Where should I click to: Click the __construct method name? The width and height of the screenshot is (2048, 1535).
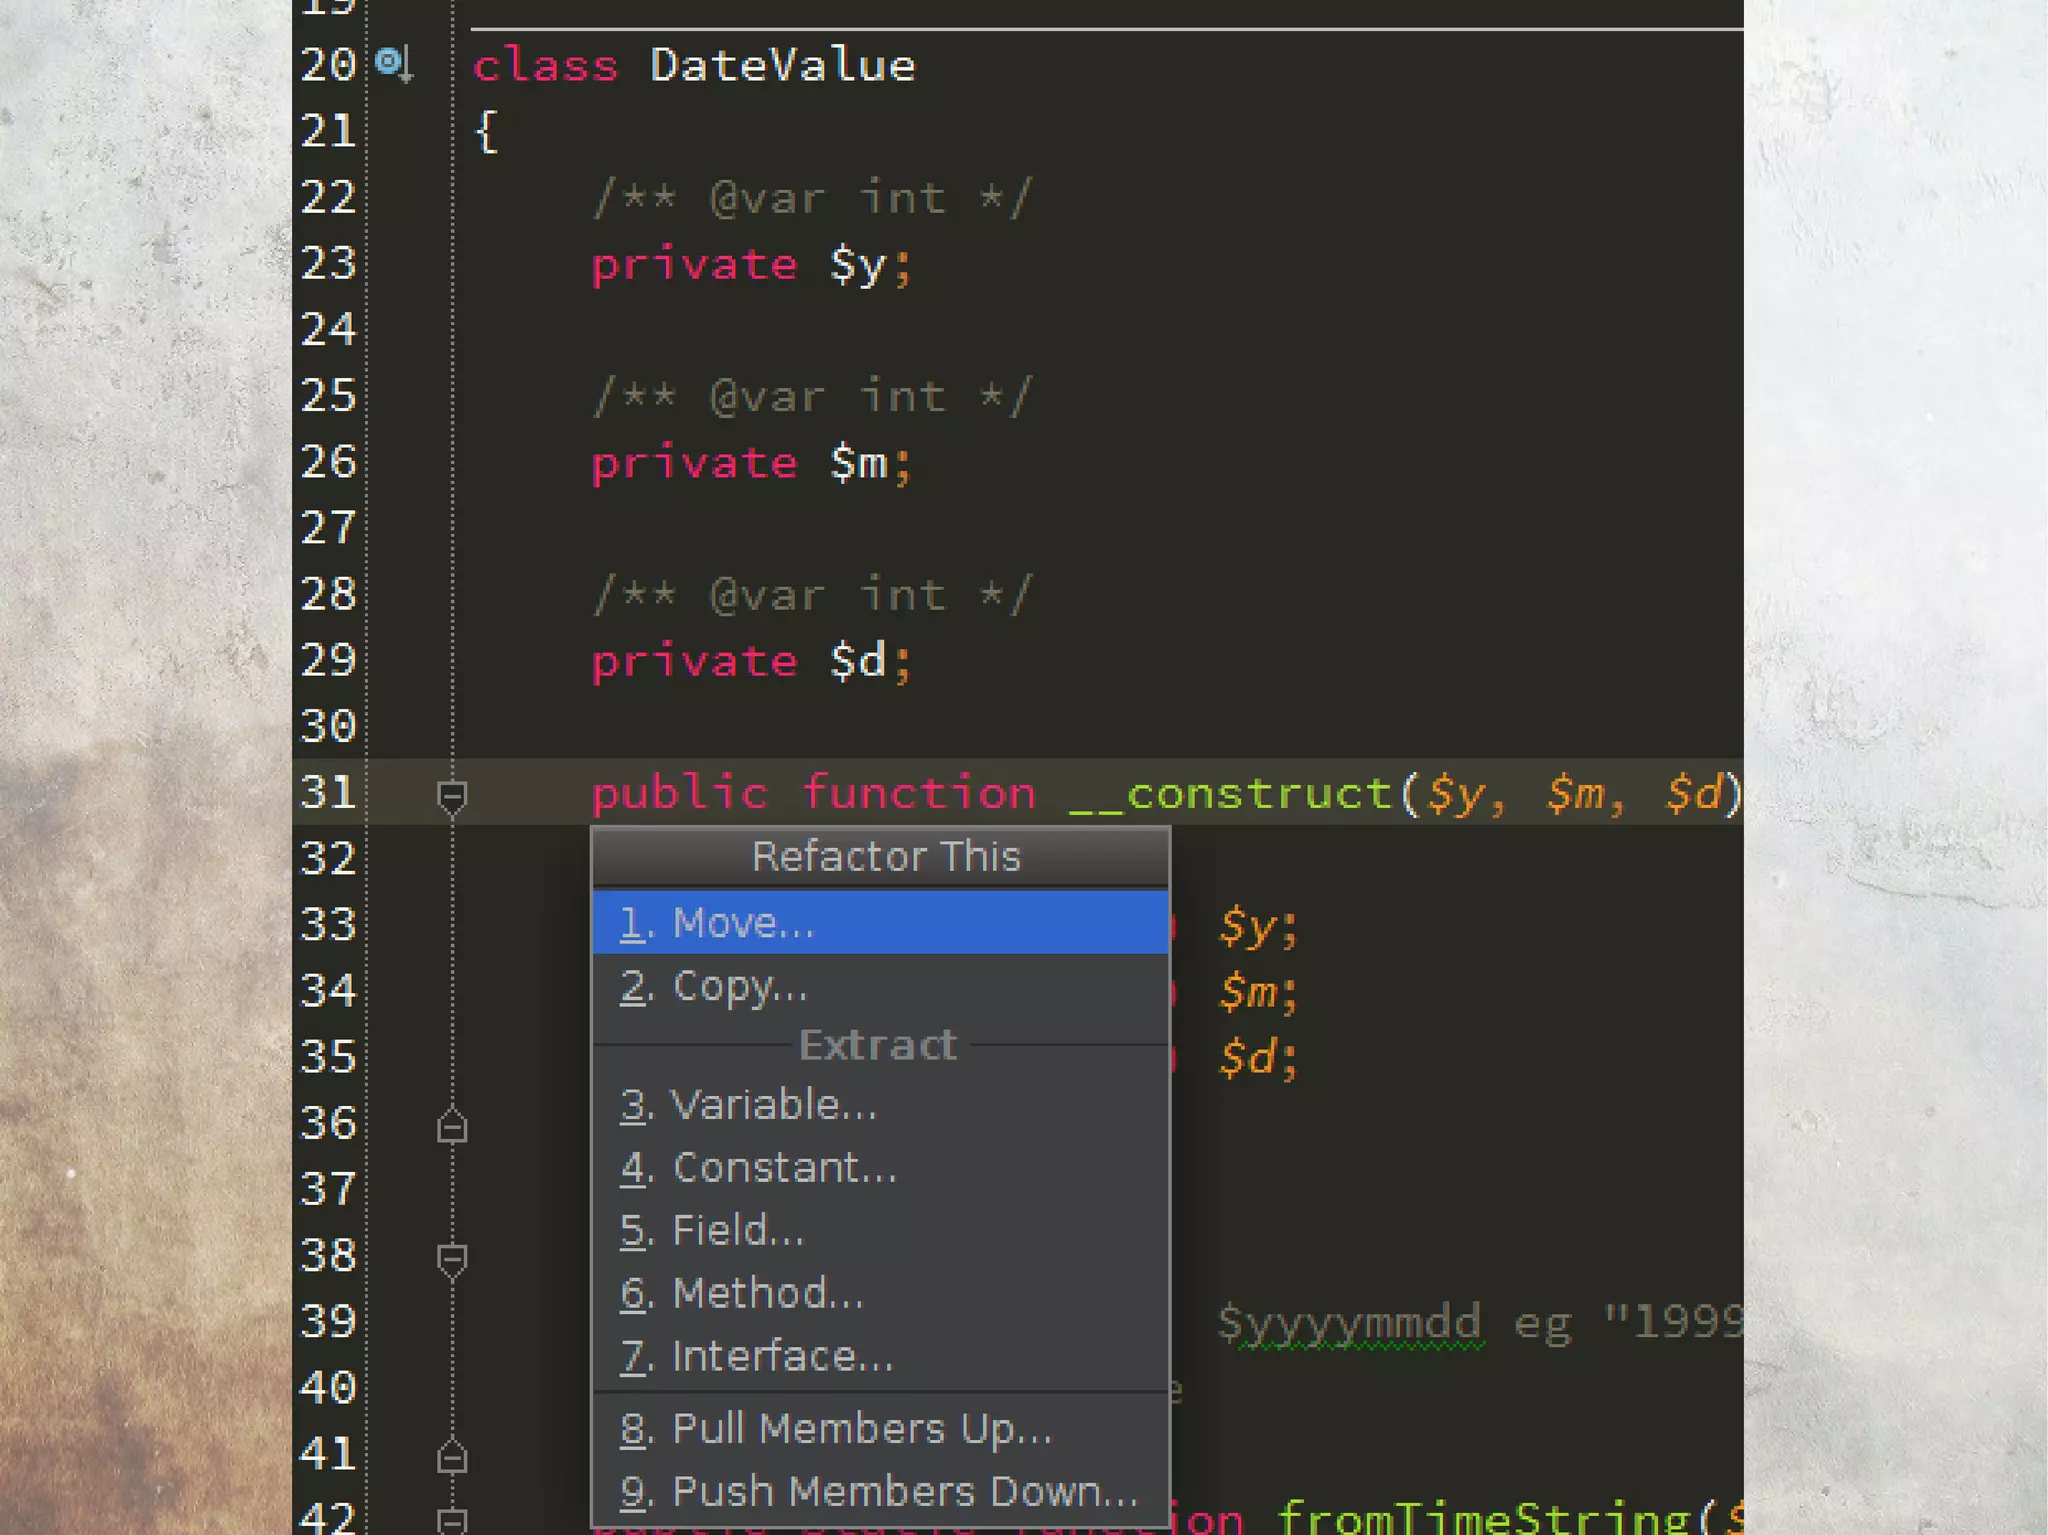pos(1230,794)
